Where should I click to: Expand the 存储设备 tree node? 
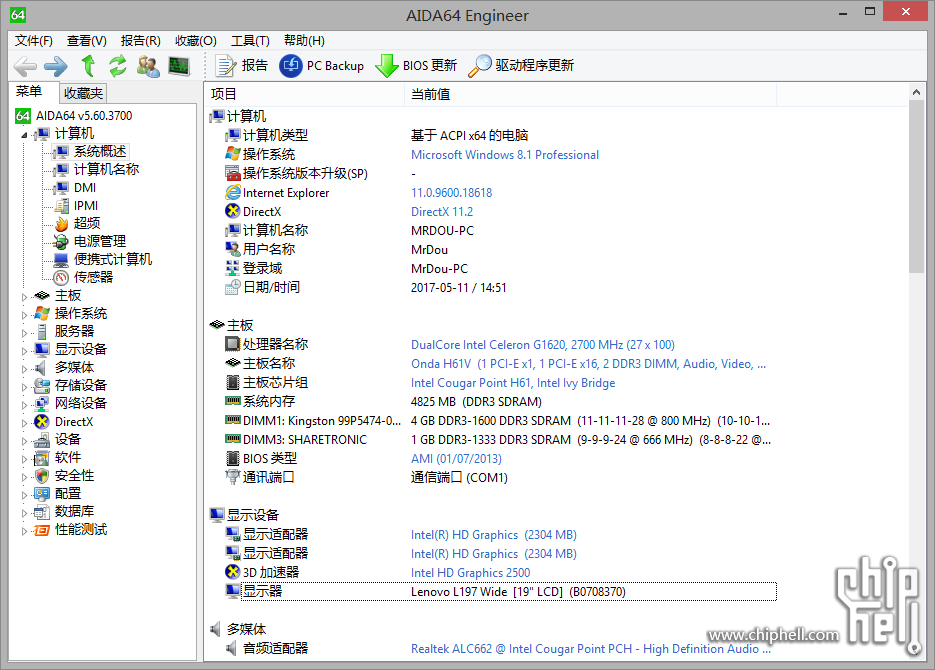click(x=24, y=386)
